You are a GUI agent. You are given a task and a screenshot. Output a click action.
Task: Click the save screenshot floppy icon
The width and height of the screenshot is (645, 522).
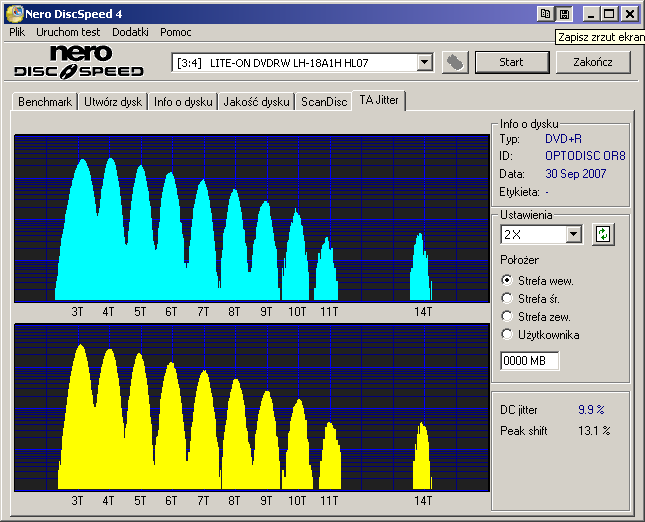pos(564,14)
